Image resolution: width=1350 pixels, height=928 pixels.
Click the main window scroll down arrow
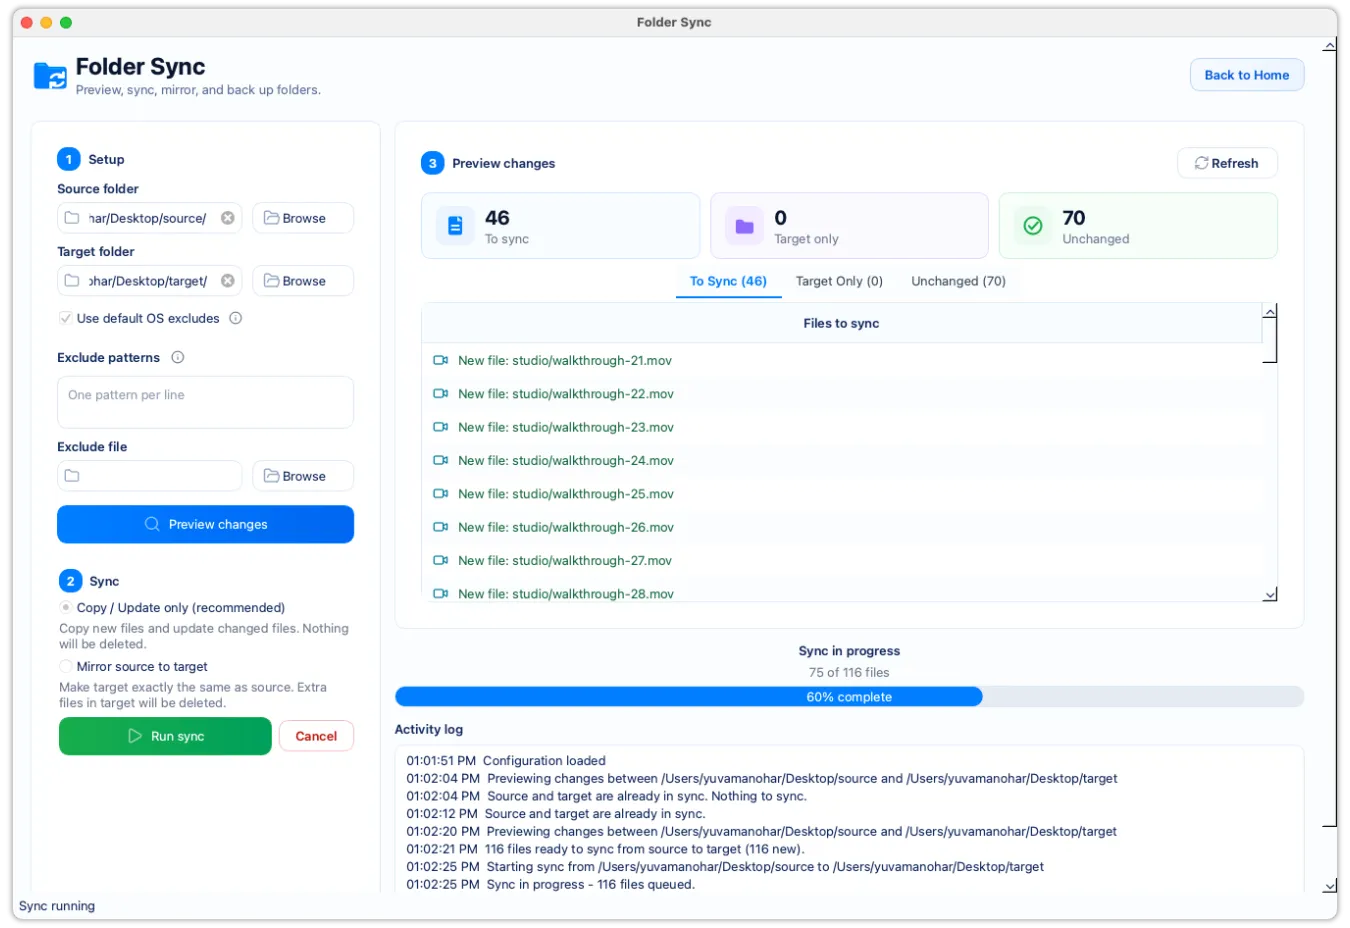pyautogui.click(x=1330, y=886)
